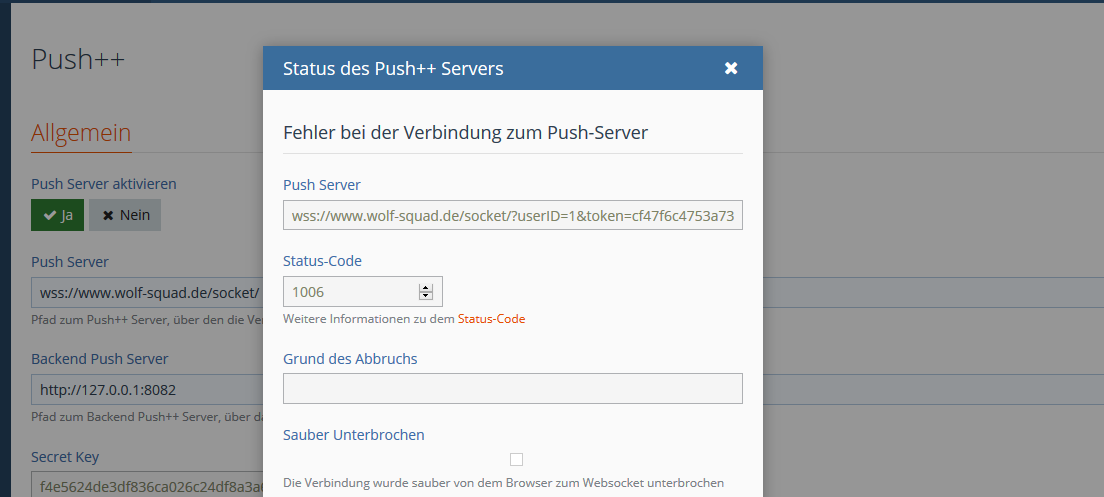
Task: Focus the settings page Push Server wss field
Action: point(145,293)
